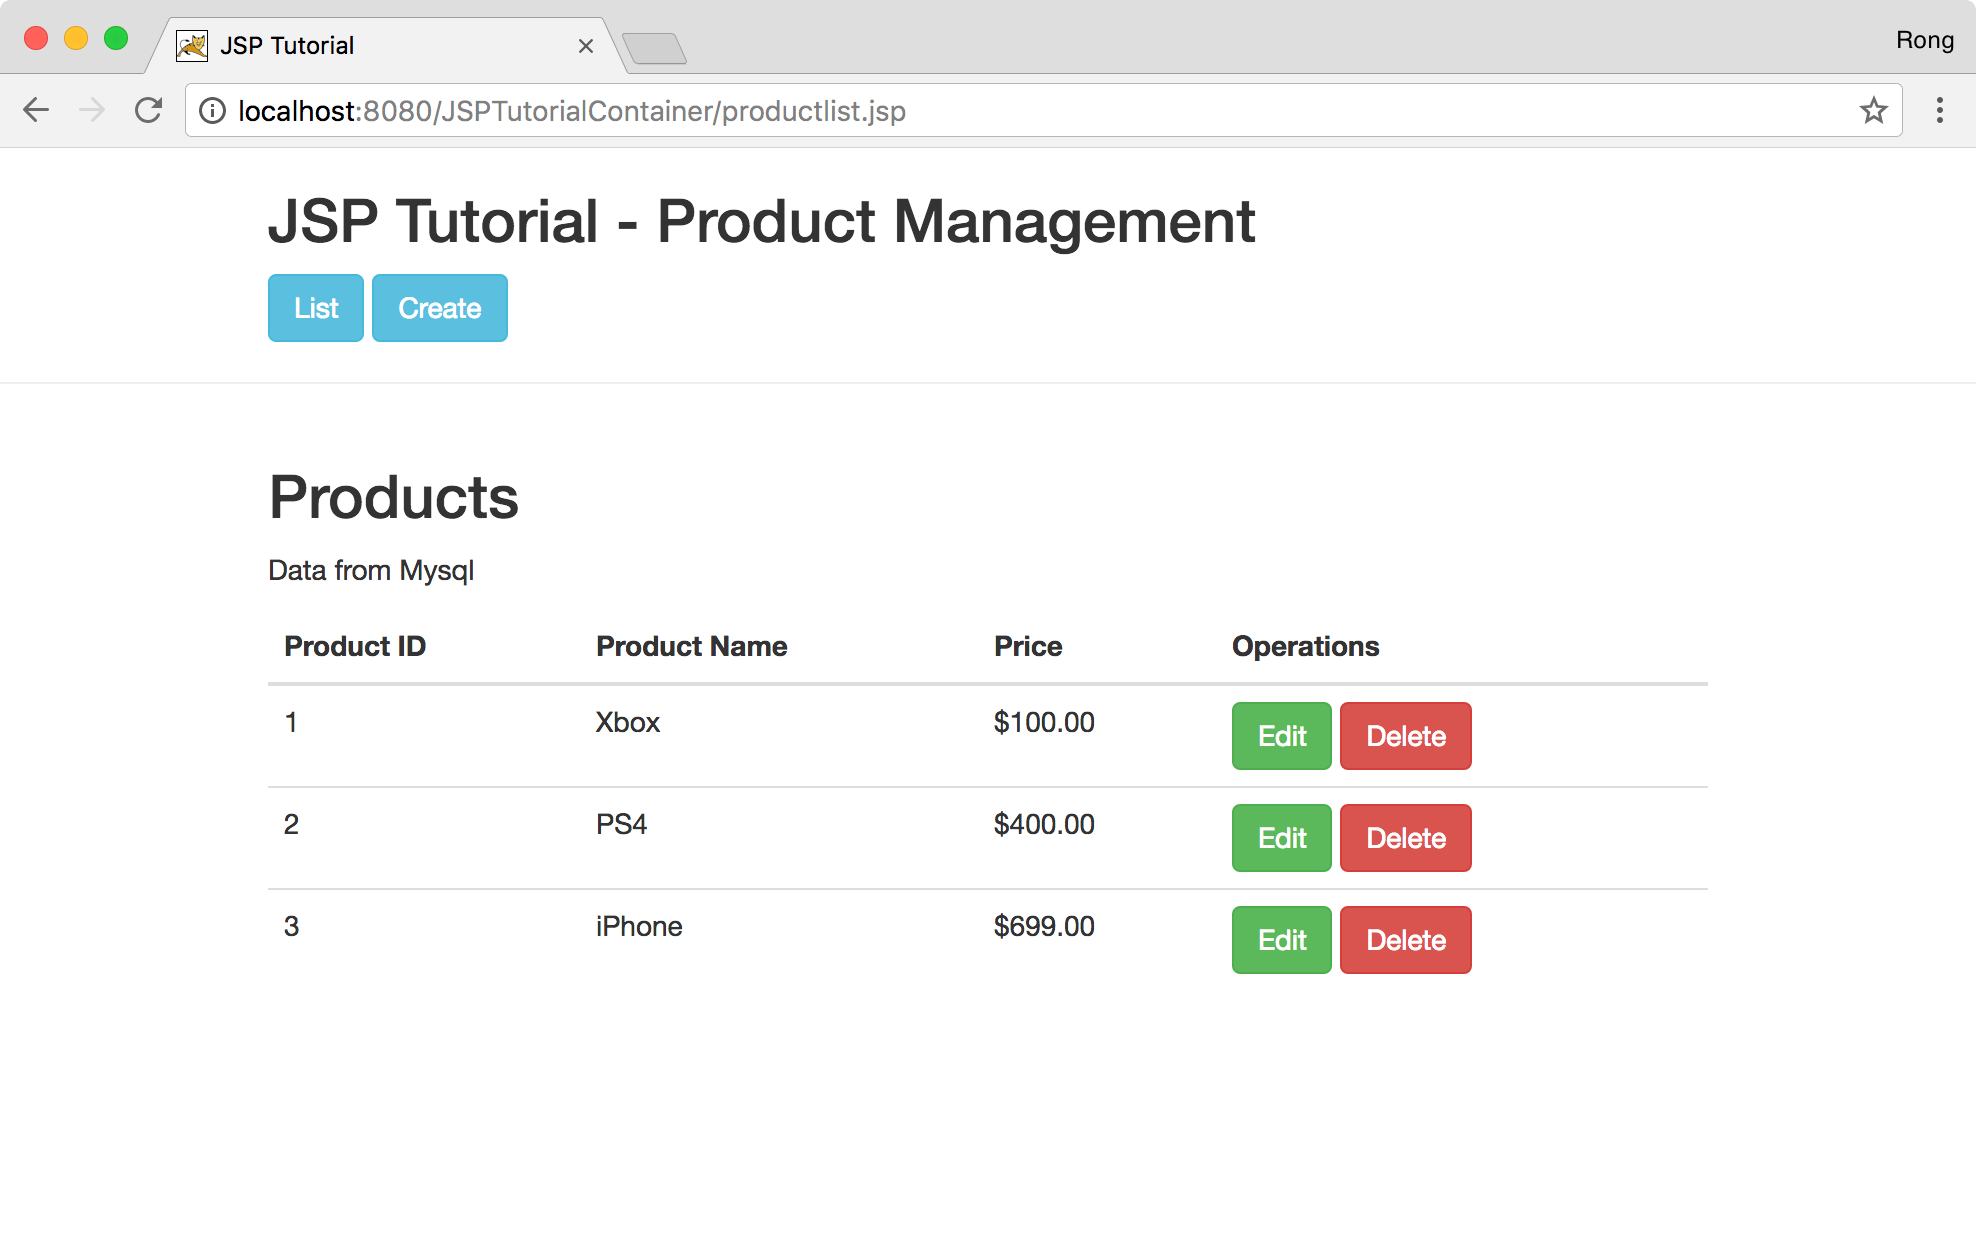Focus the address bar URL field

point(1043,110)
